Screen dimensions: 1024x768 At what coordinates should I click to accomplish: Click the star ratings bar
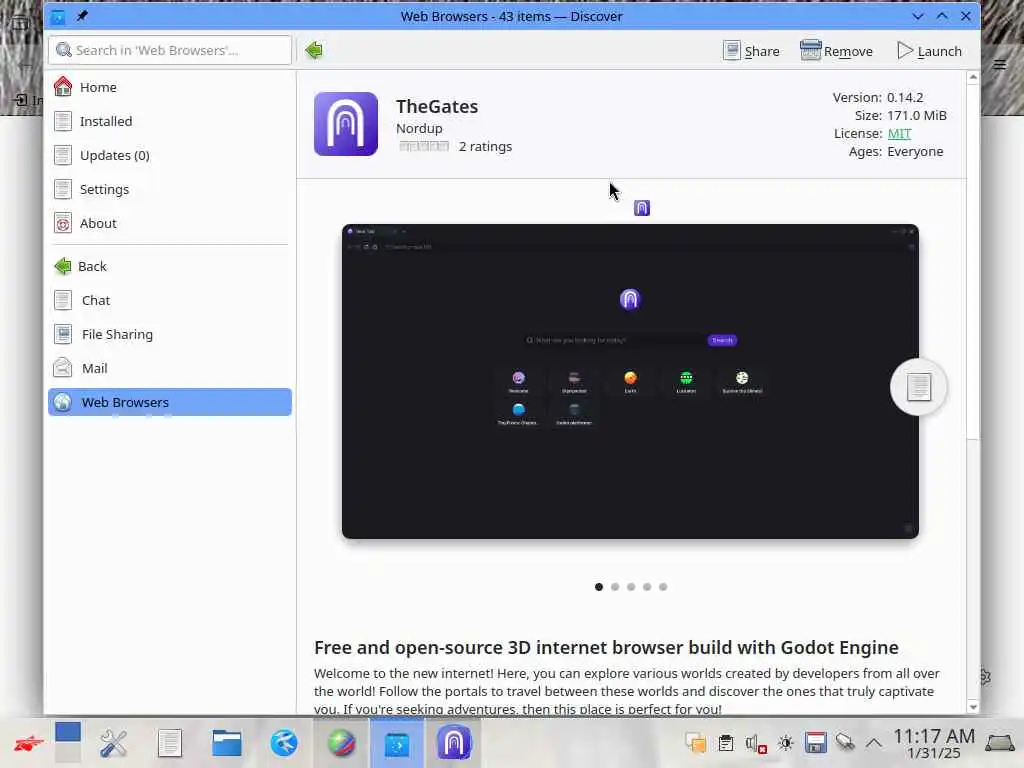(424, 146)
